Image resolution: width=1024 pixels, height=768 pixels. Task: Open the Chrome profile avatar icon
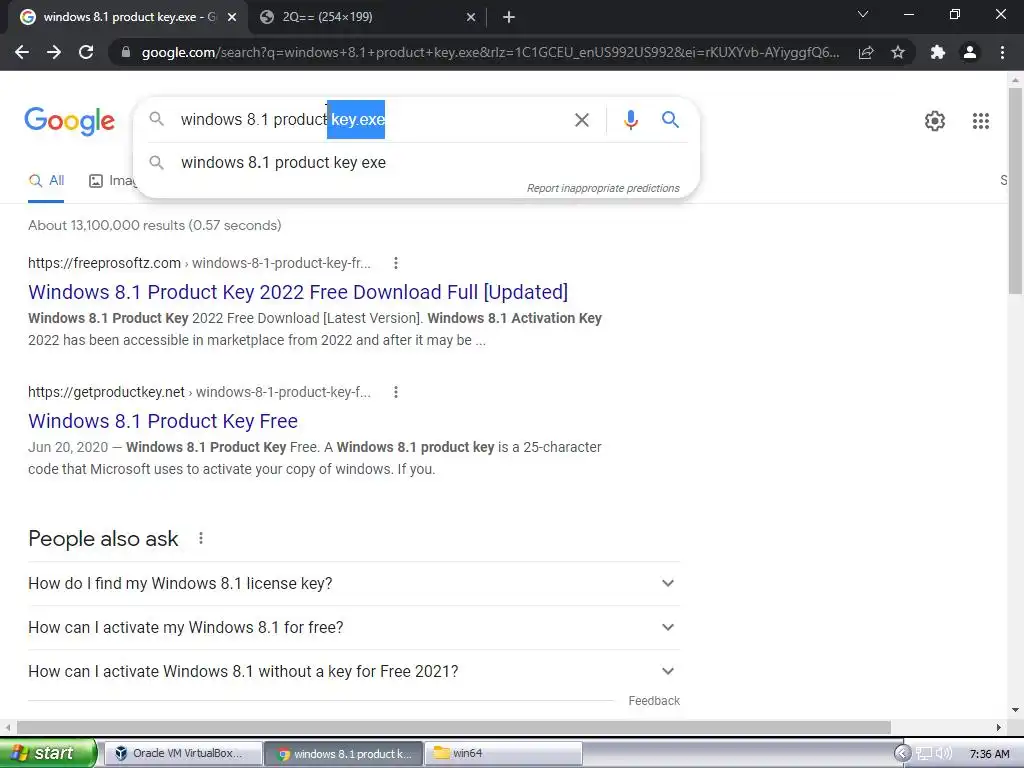970,52
